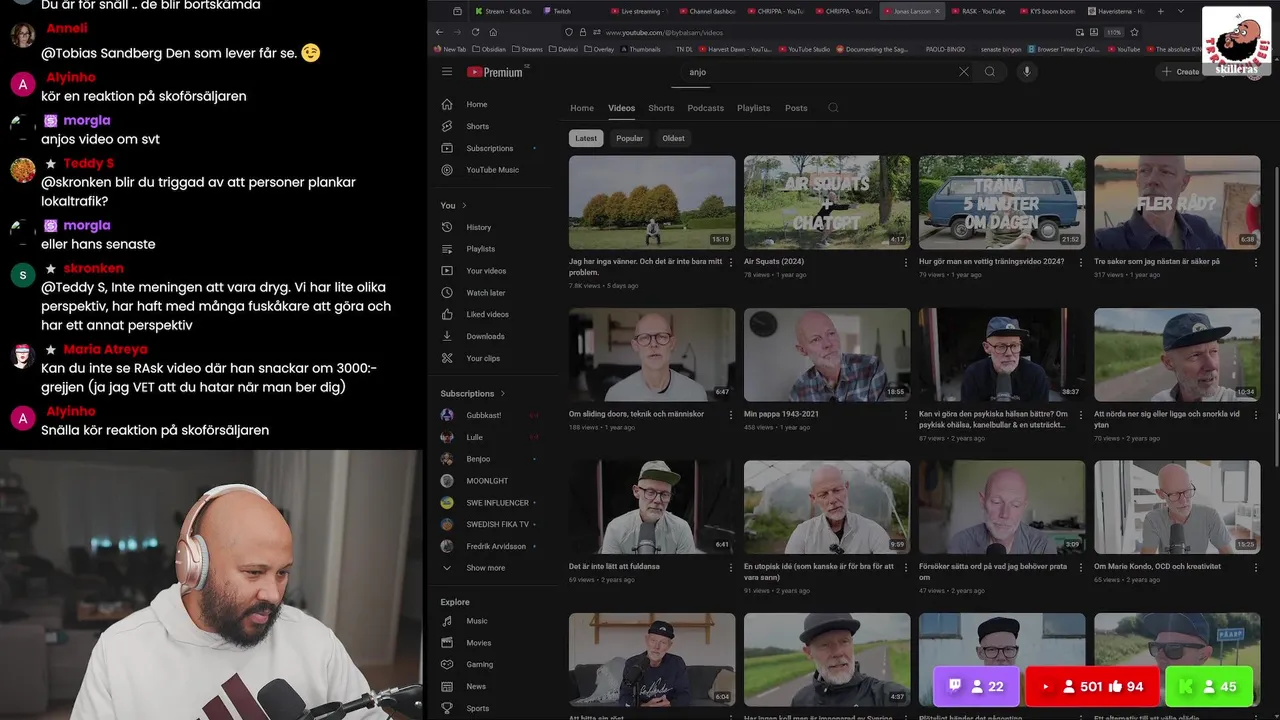Click the YouTube Premium logo

[495, 72]
